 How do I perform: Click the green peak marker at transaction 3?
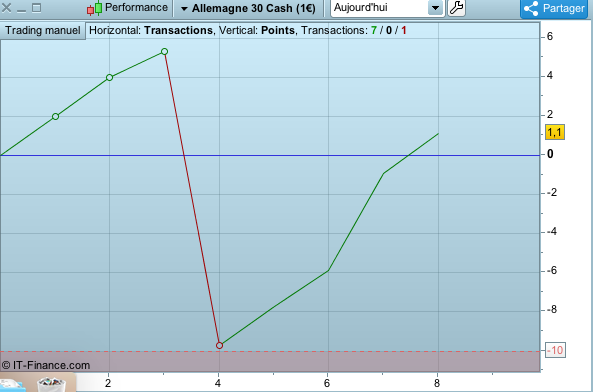point(164,51)
